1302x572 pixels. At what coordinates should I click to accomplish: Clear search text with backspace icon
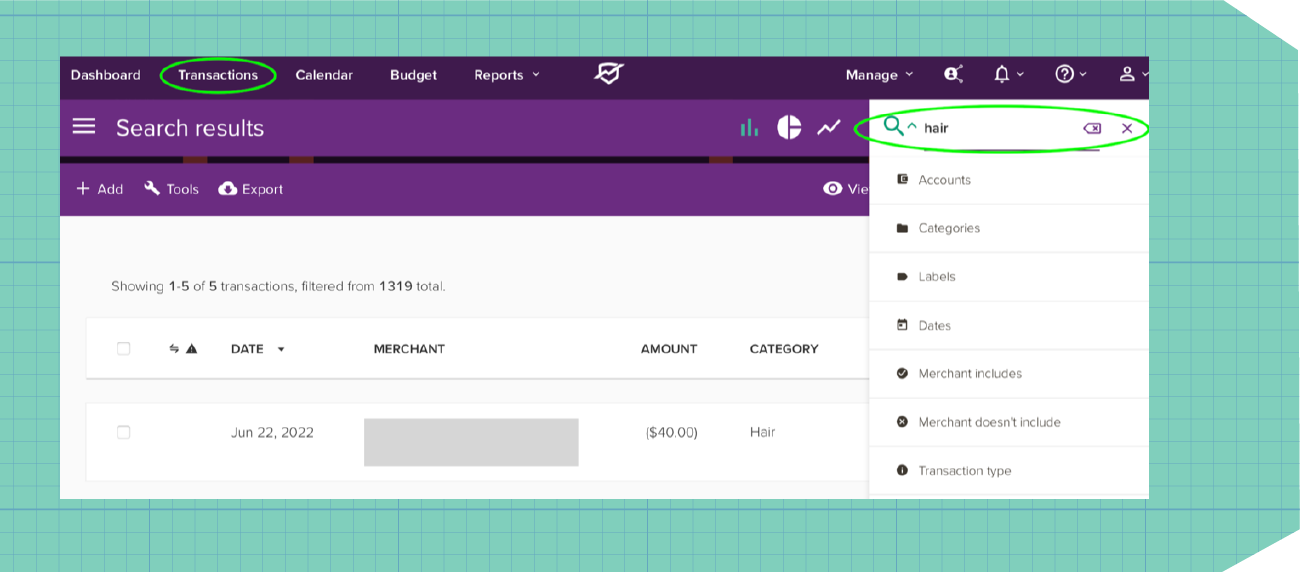coord(1092,128)
